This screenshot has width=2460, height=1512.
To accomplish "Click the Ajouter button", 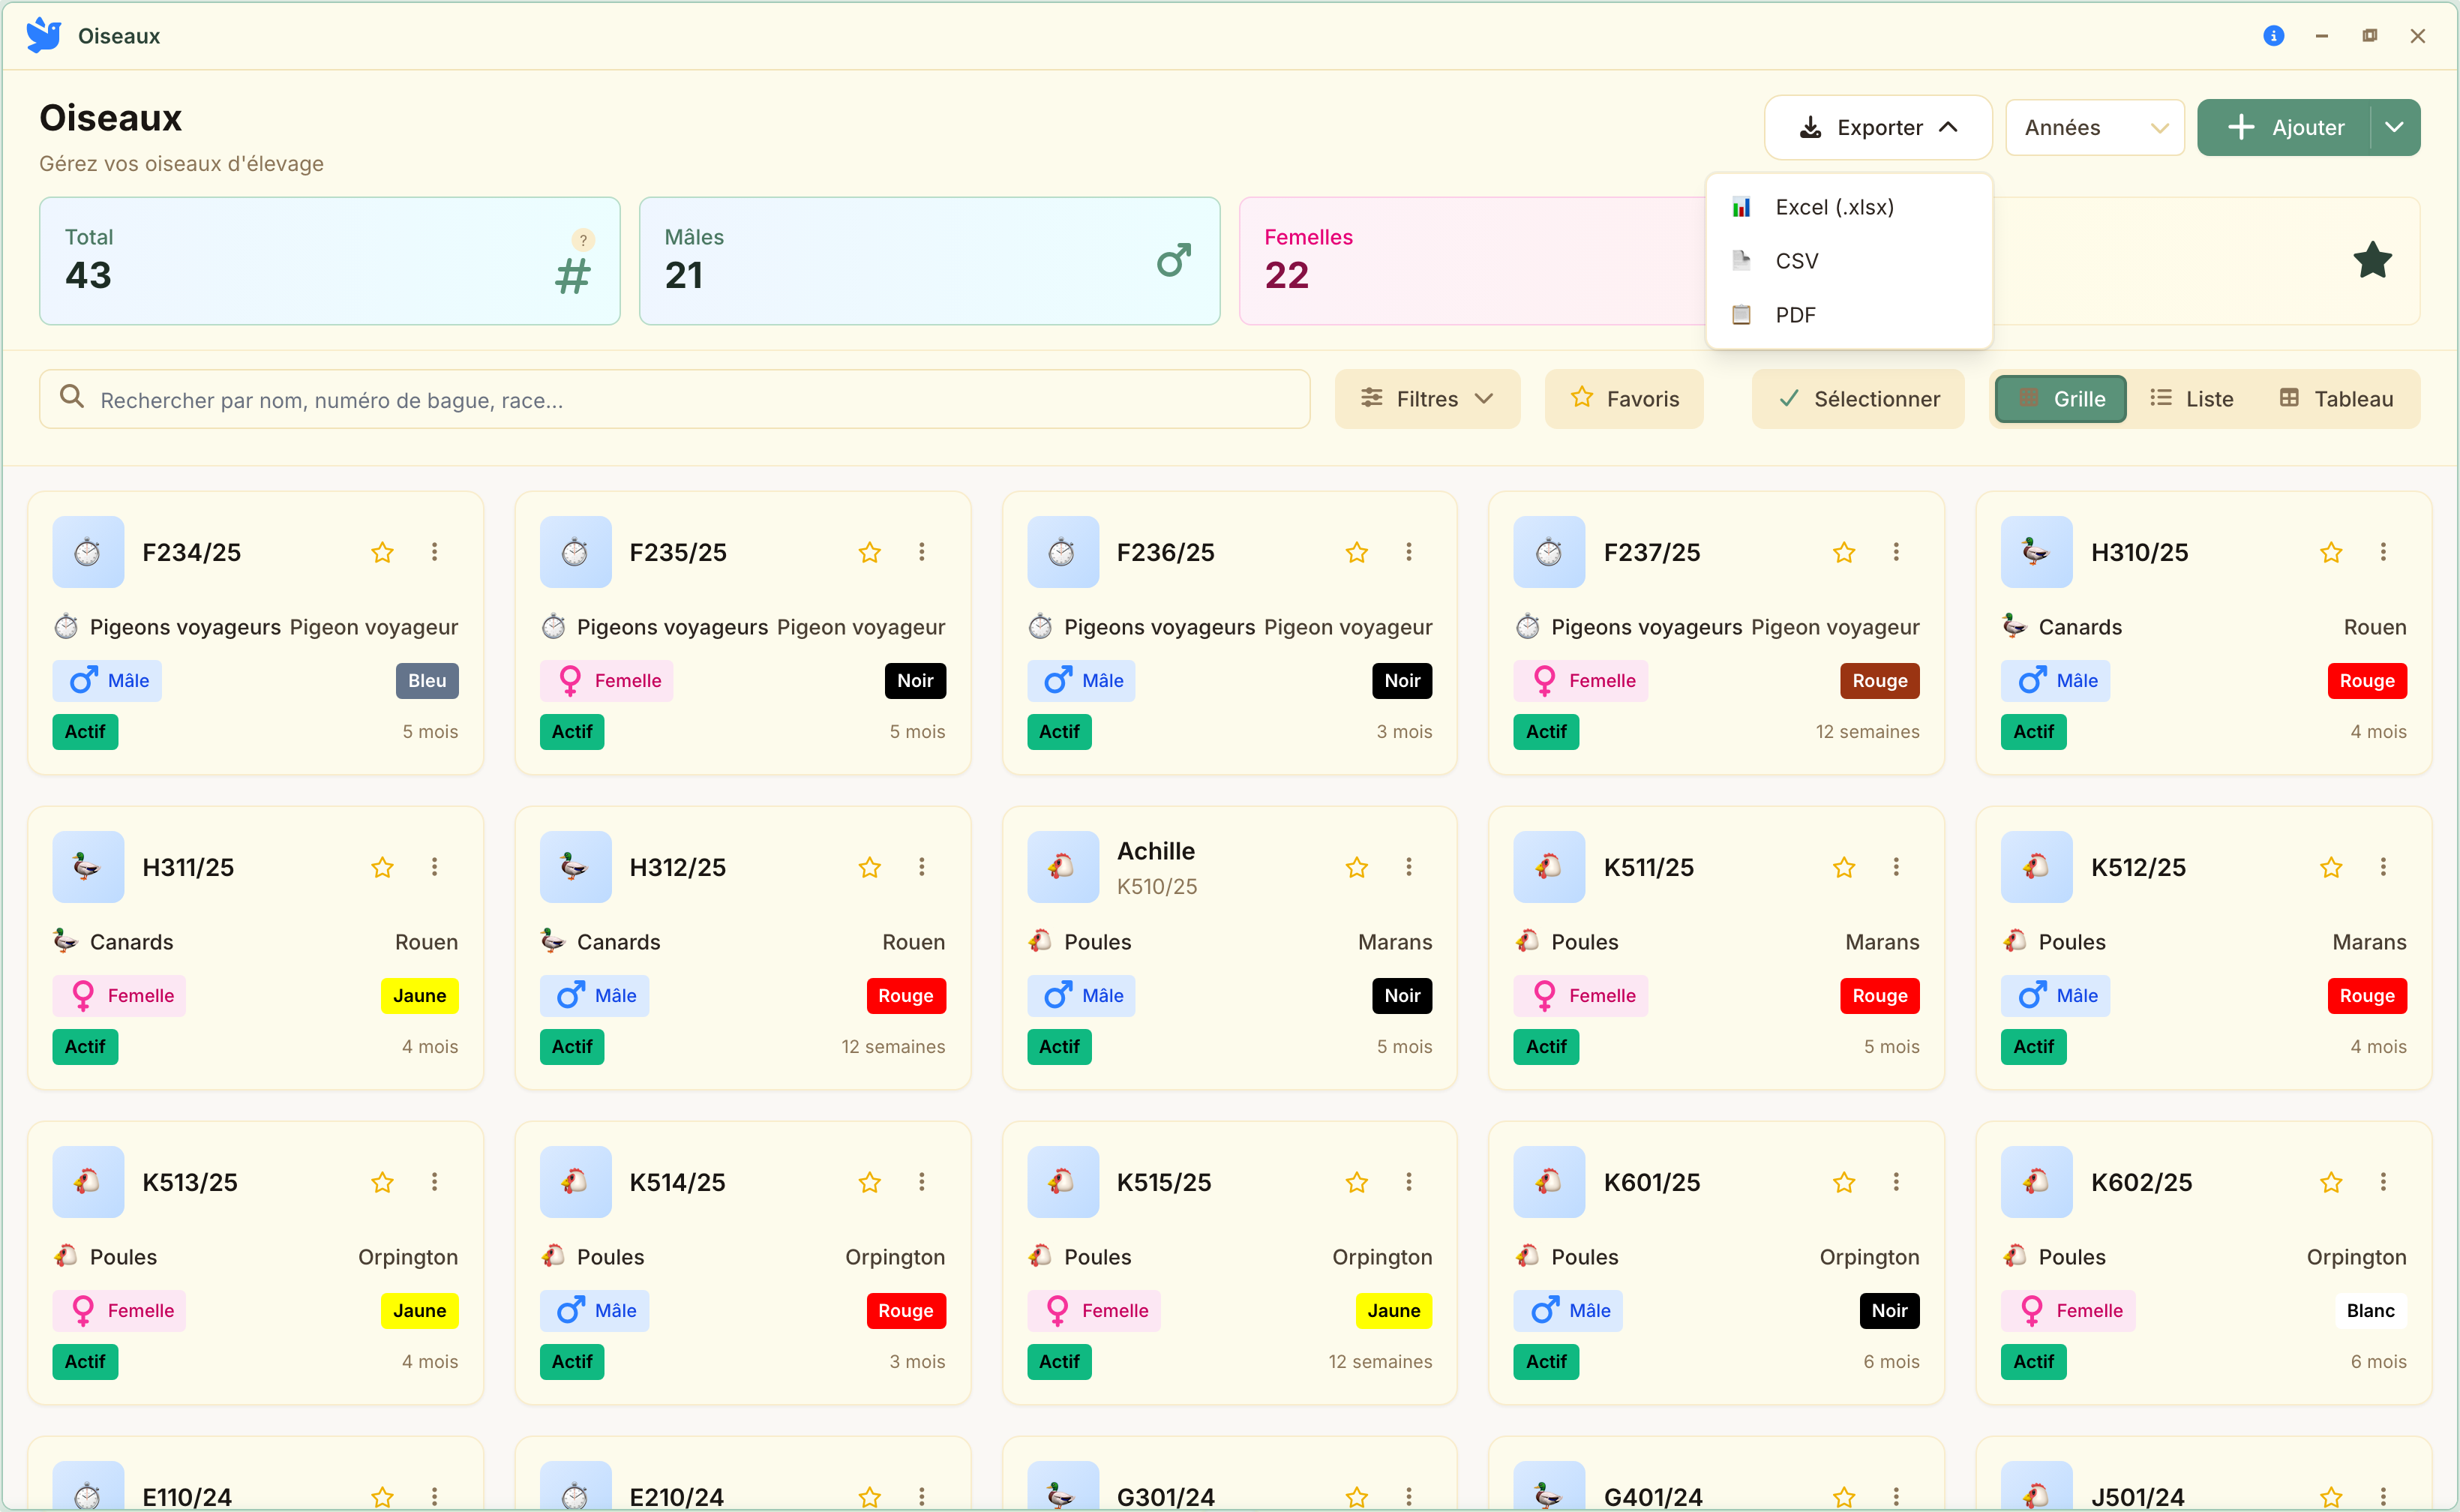I will 2285,127.
